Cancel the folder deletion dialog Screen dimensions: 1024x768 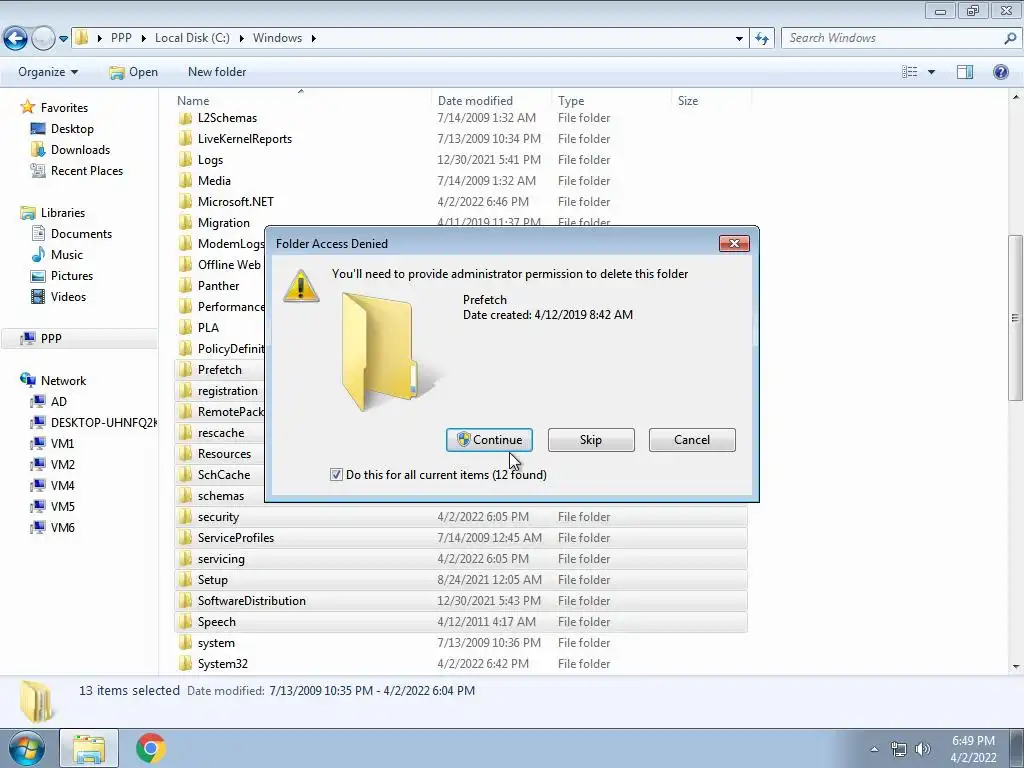click(x=692, y=440)
